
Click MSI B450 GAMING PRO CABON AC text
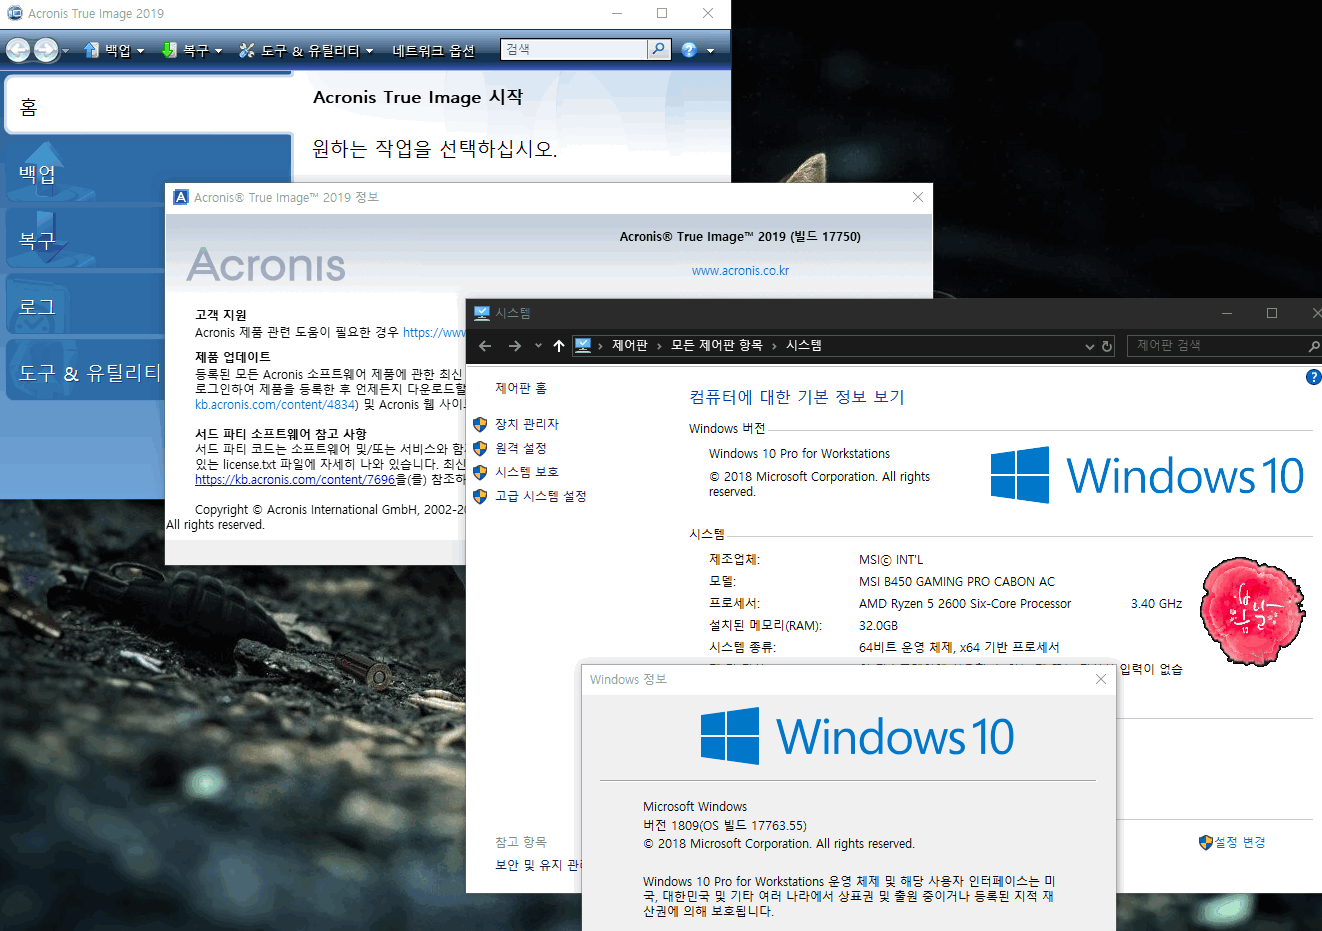pos(957,581)
